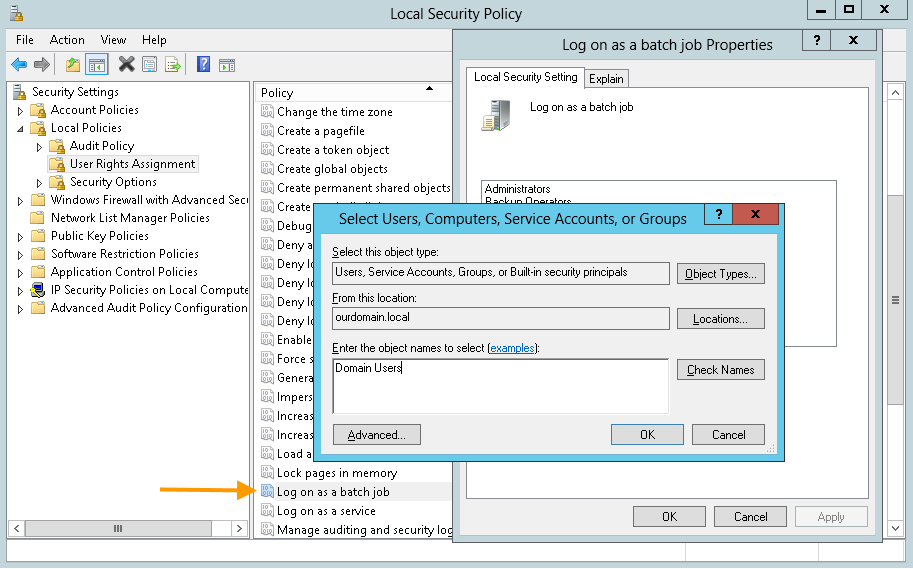Click the Audit Policy folder icon
The image size is (913, 569).
coord(57,146)
